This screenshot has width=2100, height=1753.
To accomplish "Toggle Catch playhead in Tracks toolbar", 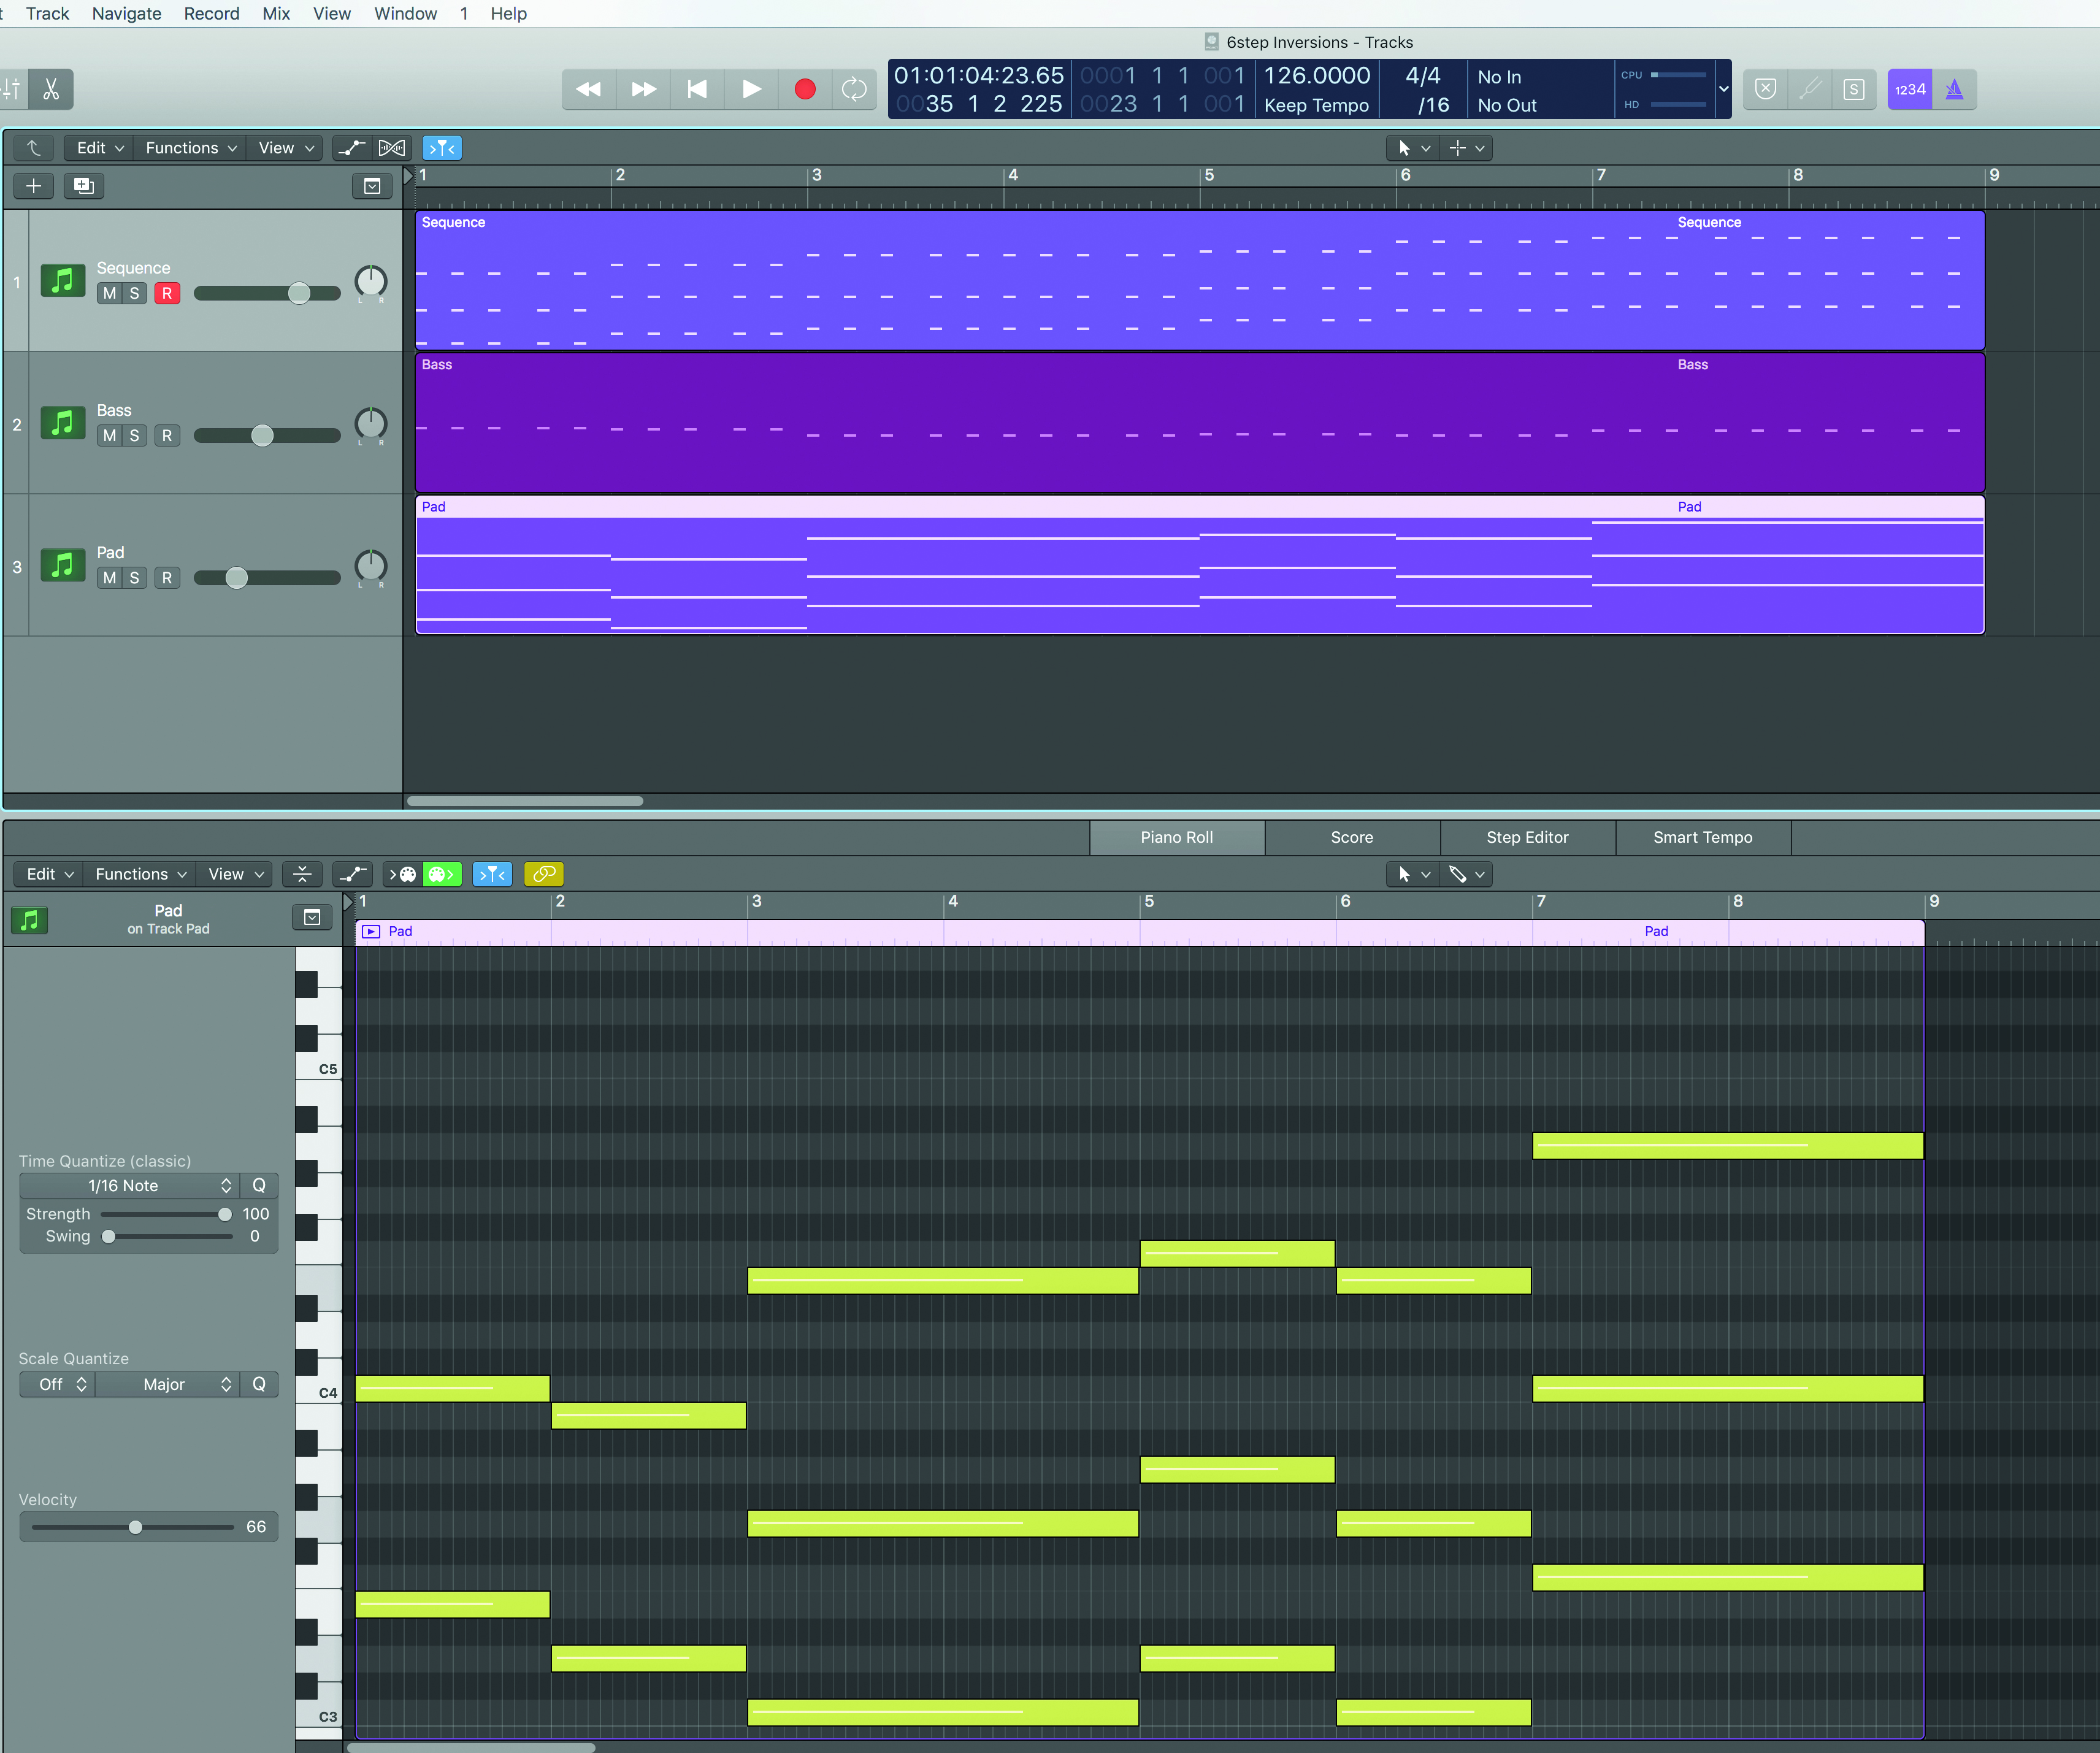I will [442, 148].
